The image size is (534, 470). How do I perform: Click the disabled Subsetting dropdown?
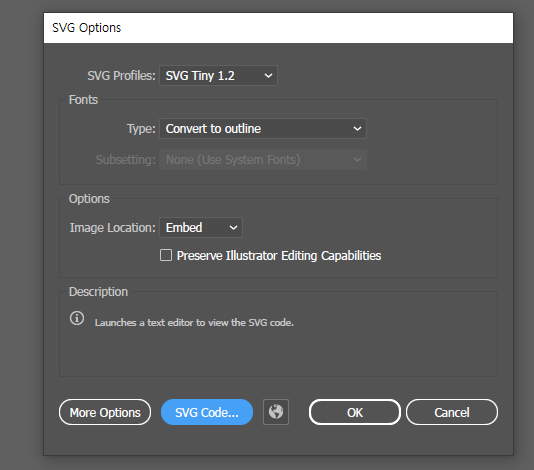pos(263,160)
